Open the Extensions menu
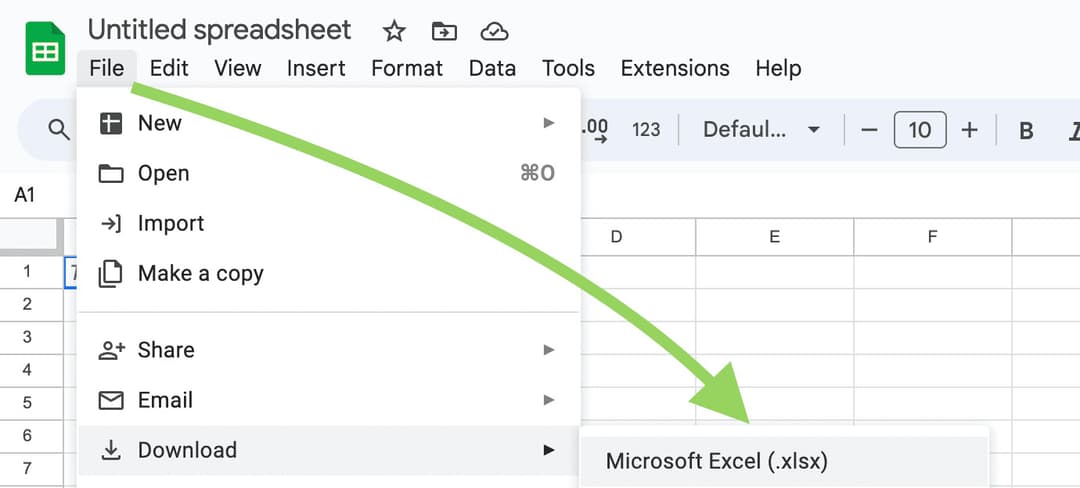Viewport: 1080px width, 488px height. pyautogui.click(x=675, y=68)
